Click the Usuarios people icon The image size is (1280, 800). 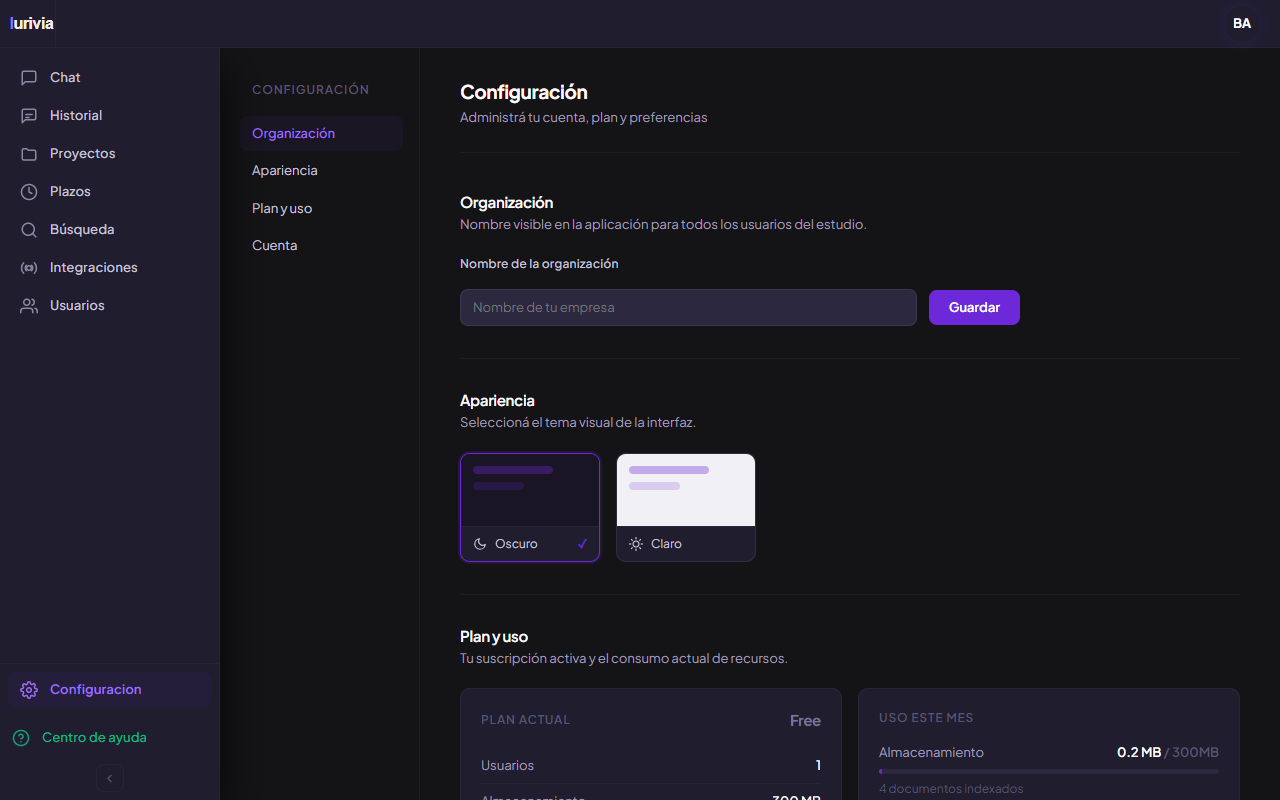(29, 306)
